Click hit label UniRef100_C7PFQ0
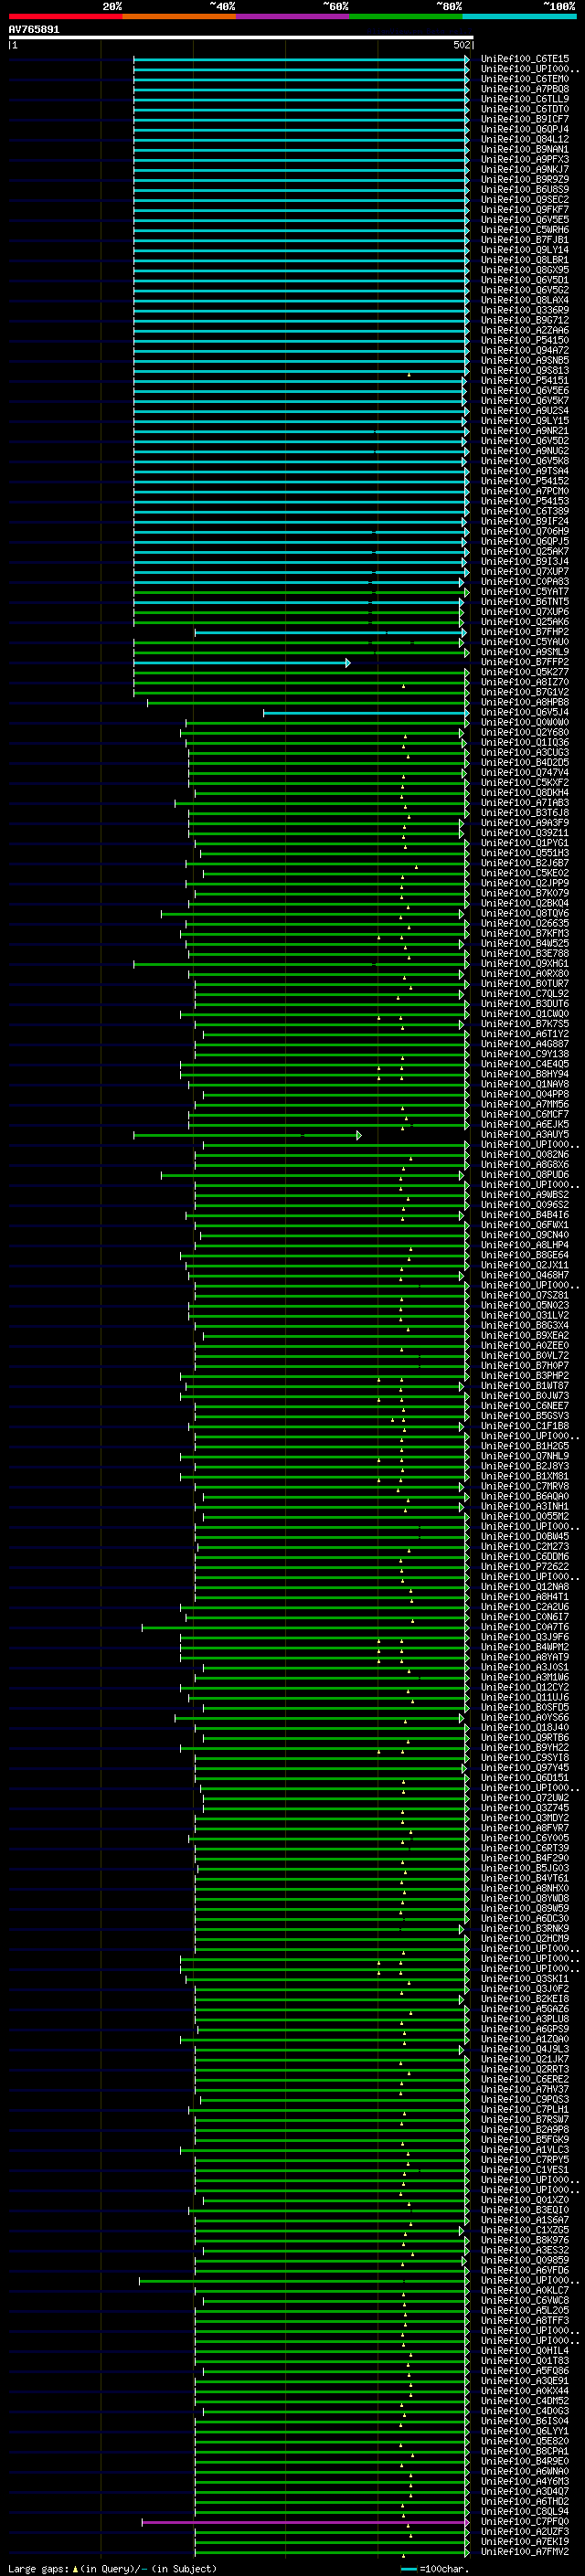This screenshot has width=585, height=2576. [x=525, y=2522]
